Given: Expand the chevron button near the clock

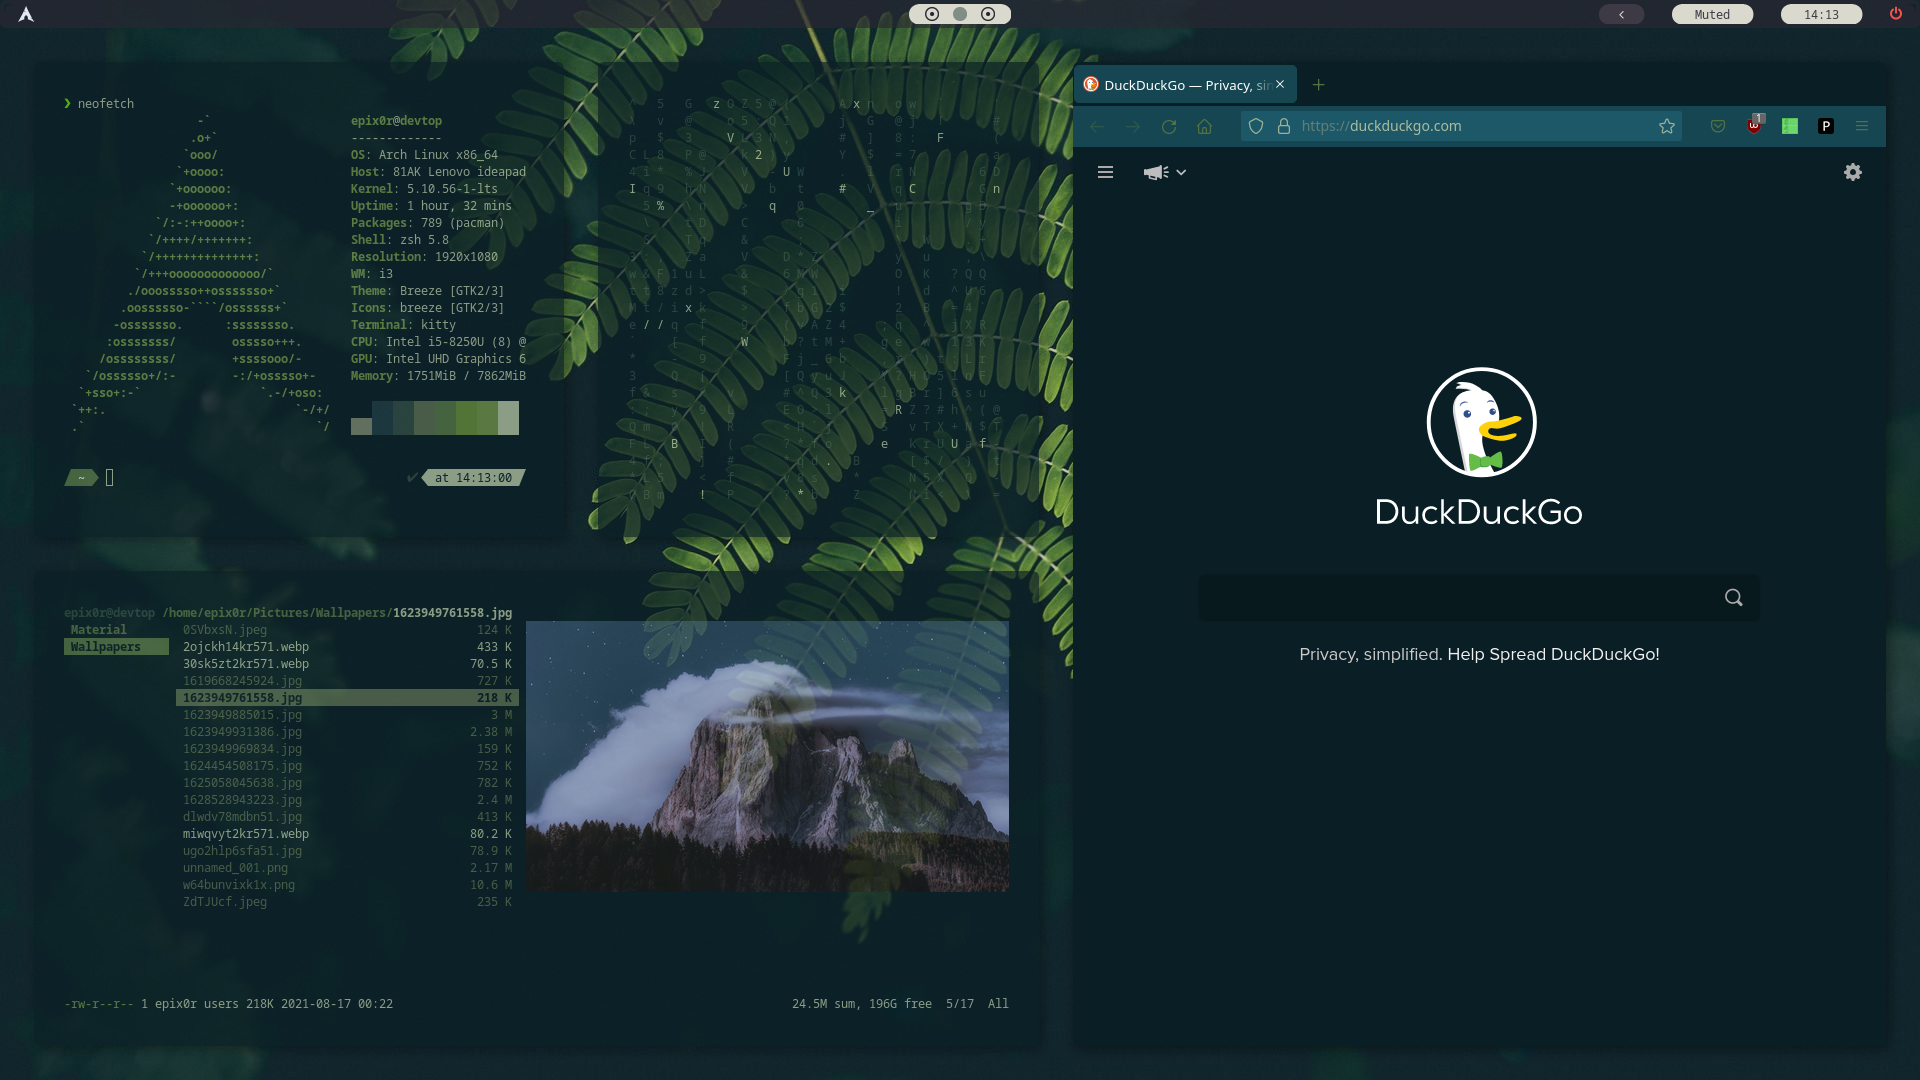Looking at the screenshot, I should [x=1622, y=14].
